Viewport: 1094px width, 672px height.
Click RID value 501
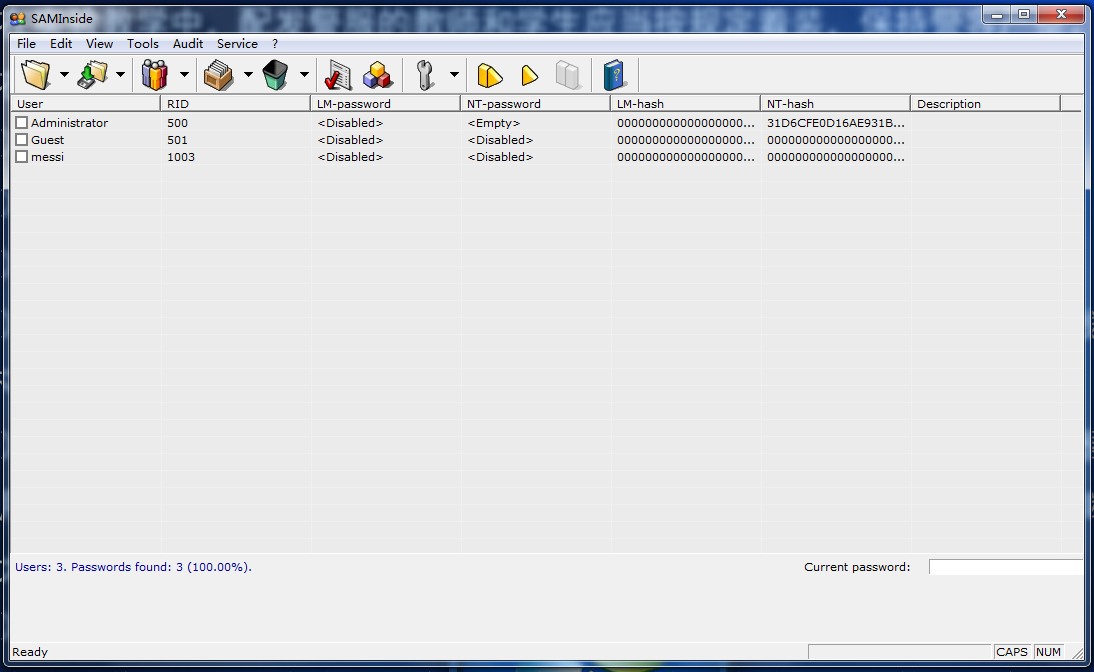point(177,140)
